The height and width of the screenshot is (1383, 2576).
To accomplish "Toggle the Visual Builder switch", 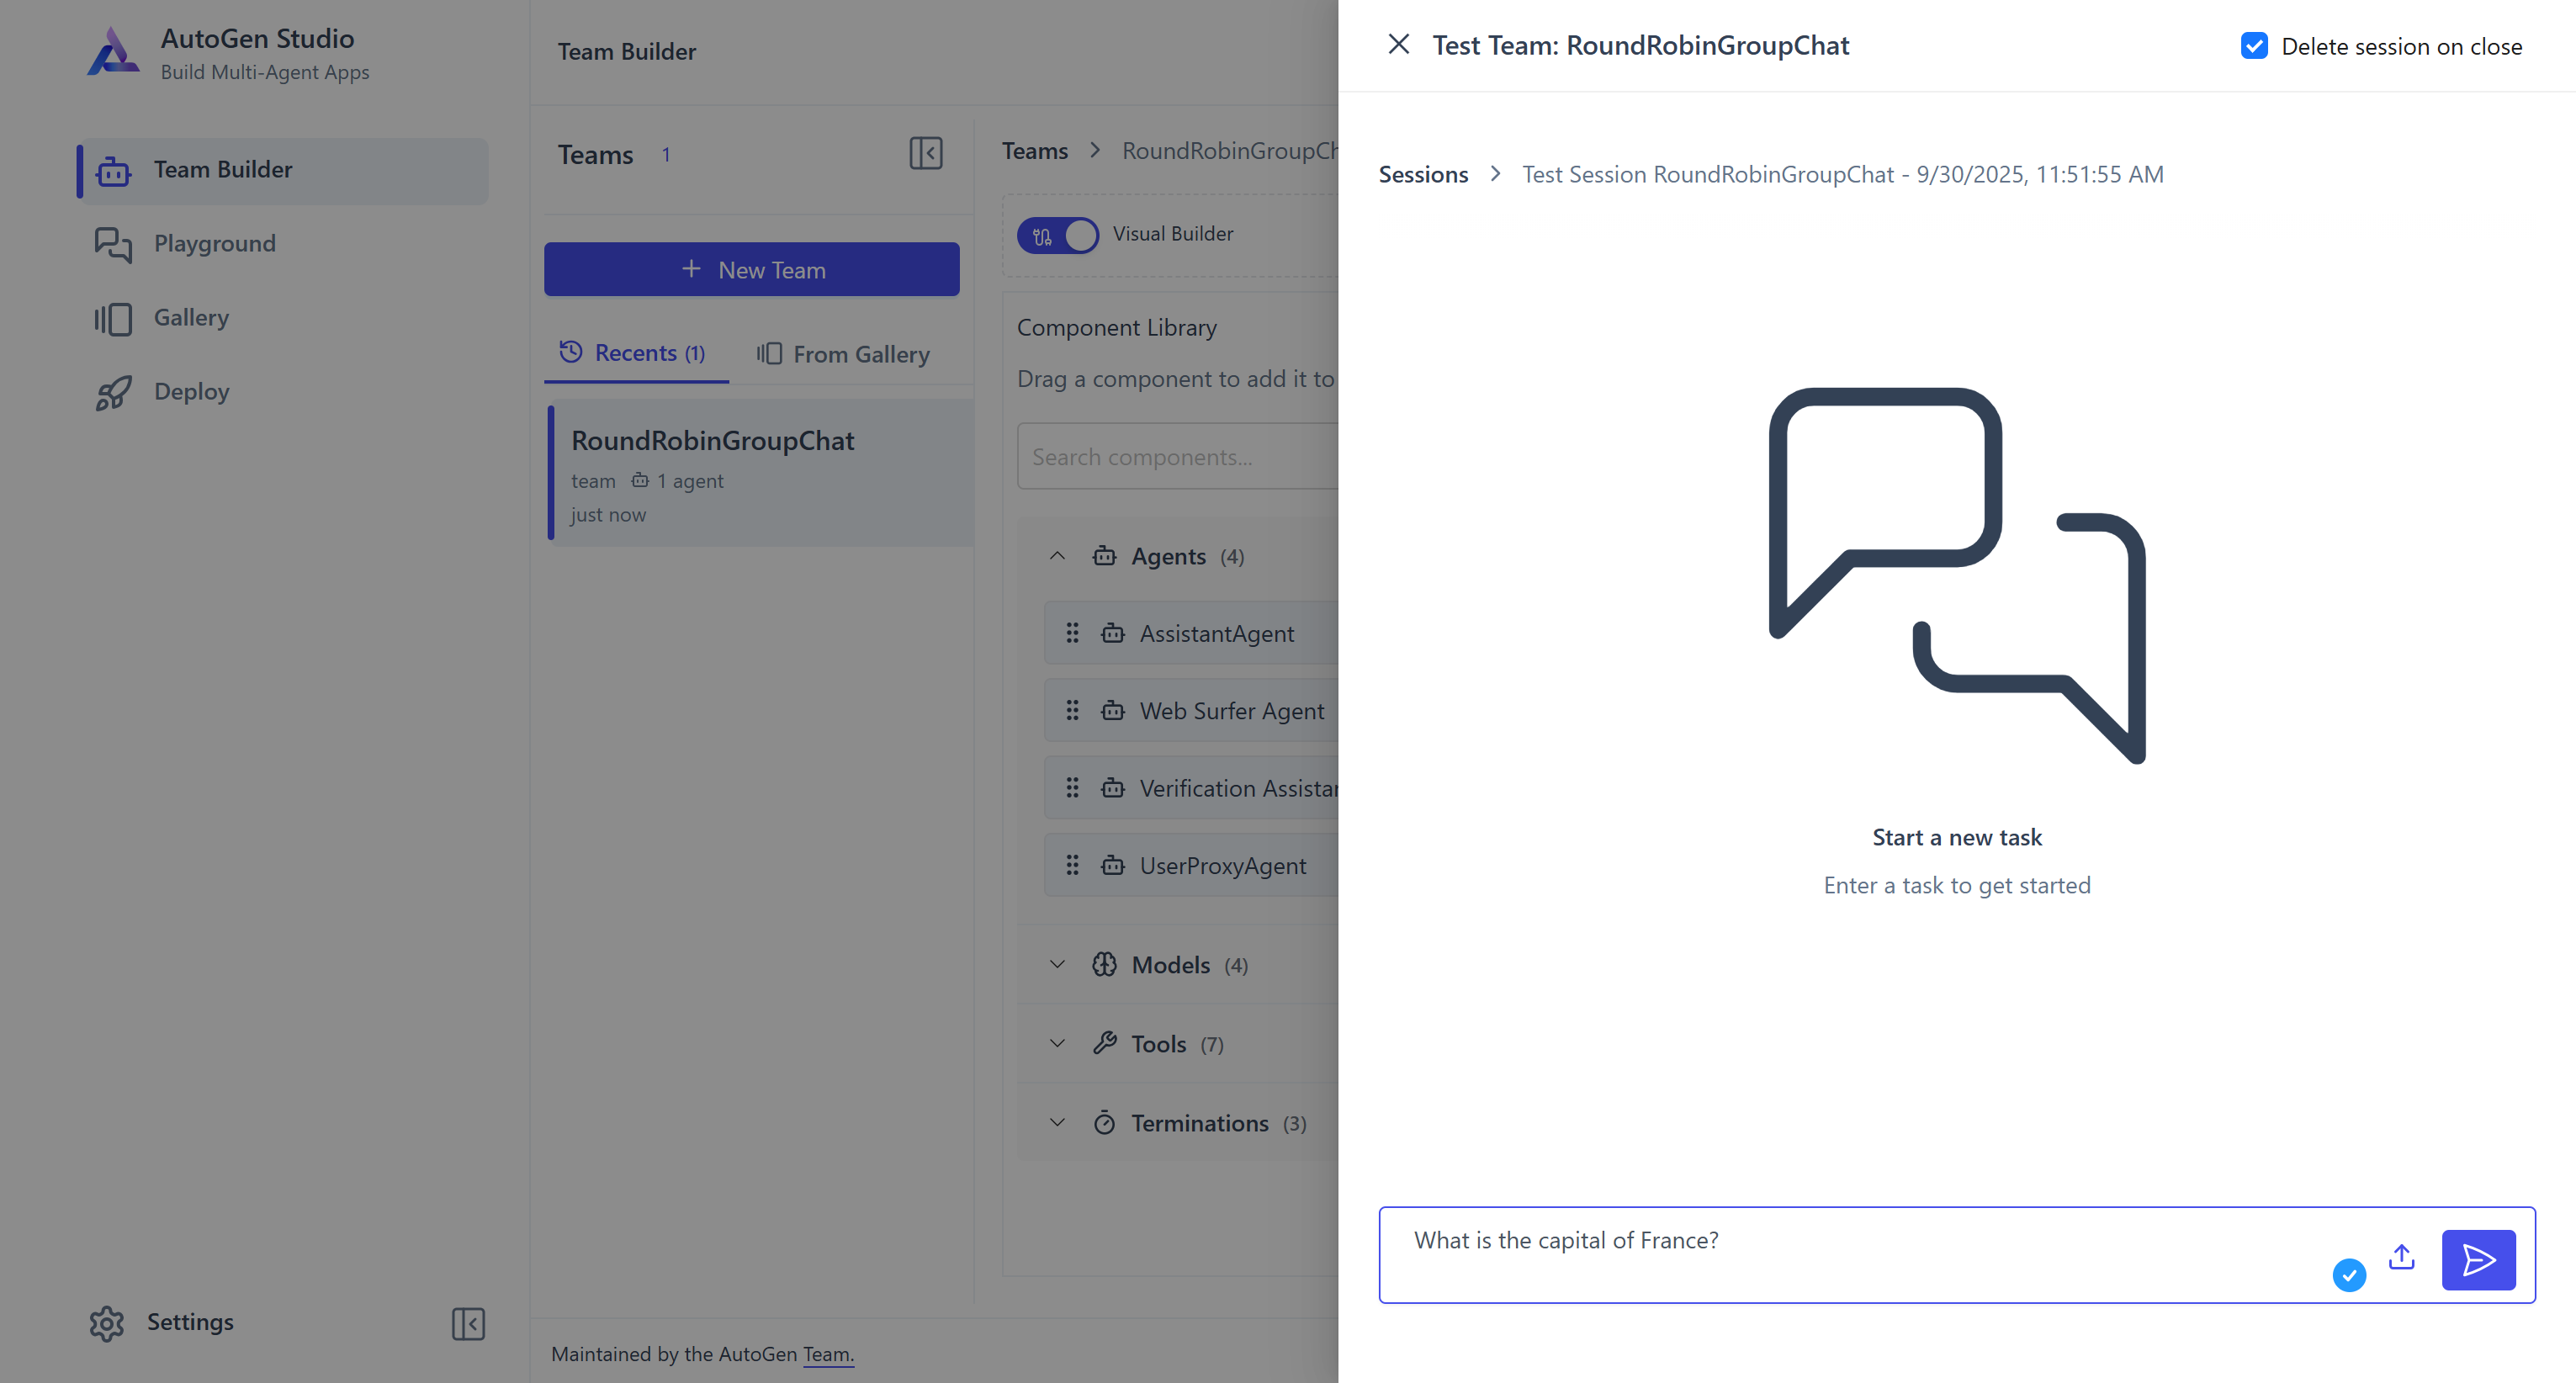I will click(x=1057, y=235).
